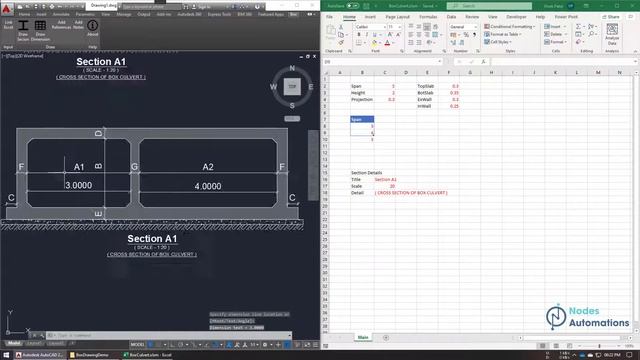
Task: Click the Windows Start button
Action: [6, 355]
